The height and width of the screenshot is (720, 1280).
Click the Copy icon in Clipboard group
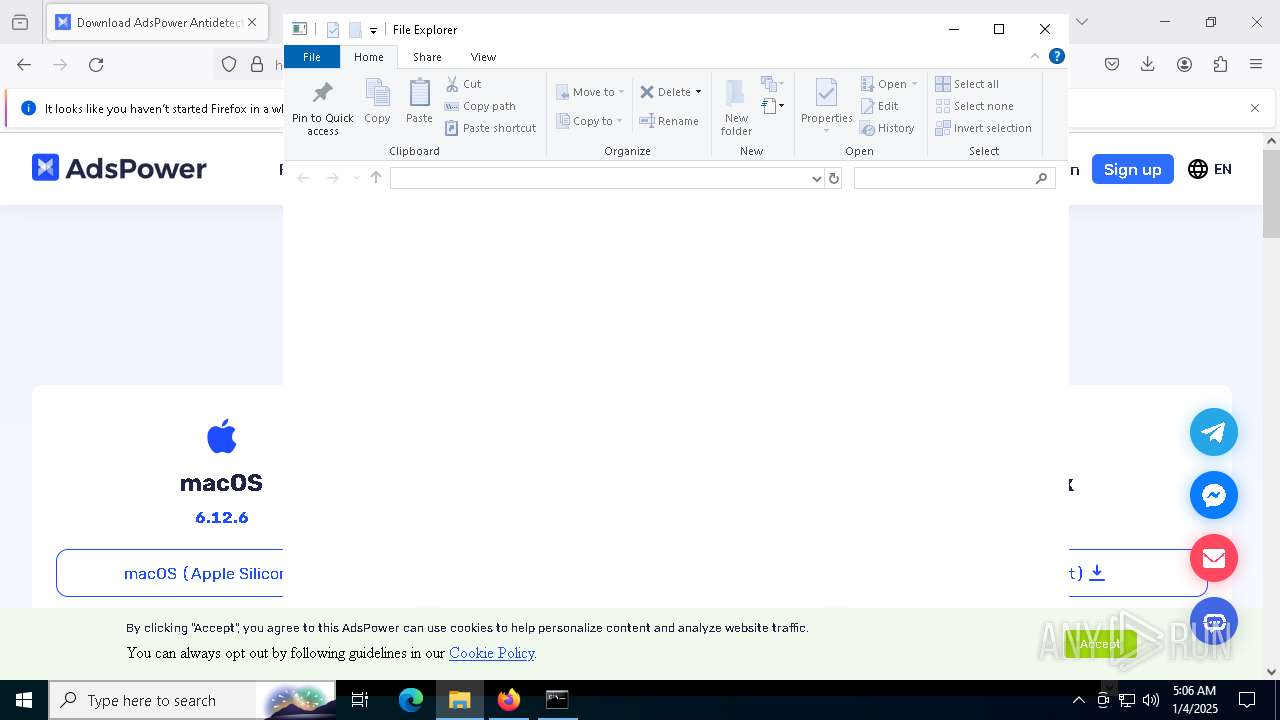(x=377, y=102)
